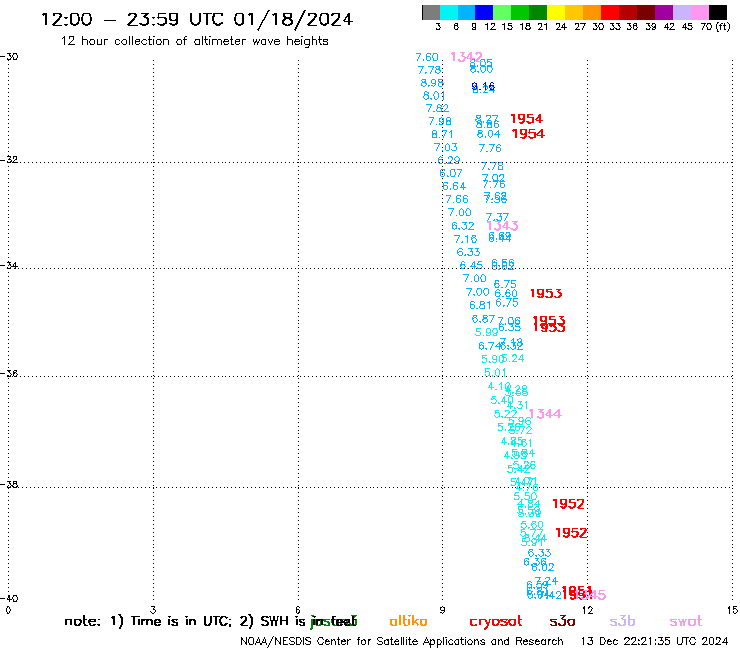Screen dimensions: 740x650
Task: Click the color scale label '45'
Action: click(687, 27)
